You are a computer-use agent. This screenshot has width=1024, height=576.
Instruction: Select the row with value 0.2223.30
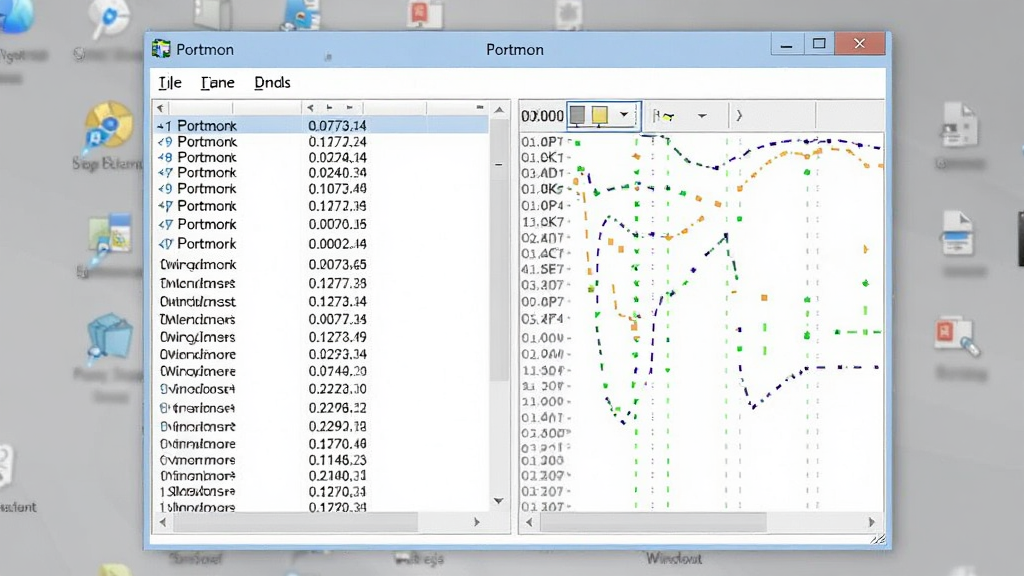tap(322, 389)
